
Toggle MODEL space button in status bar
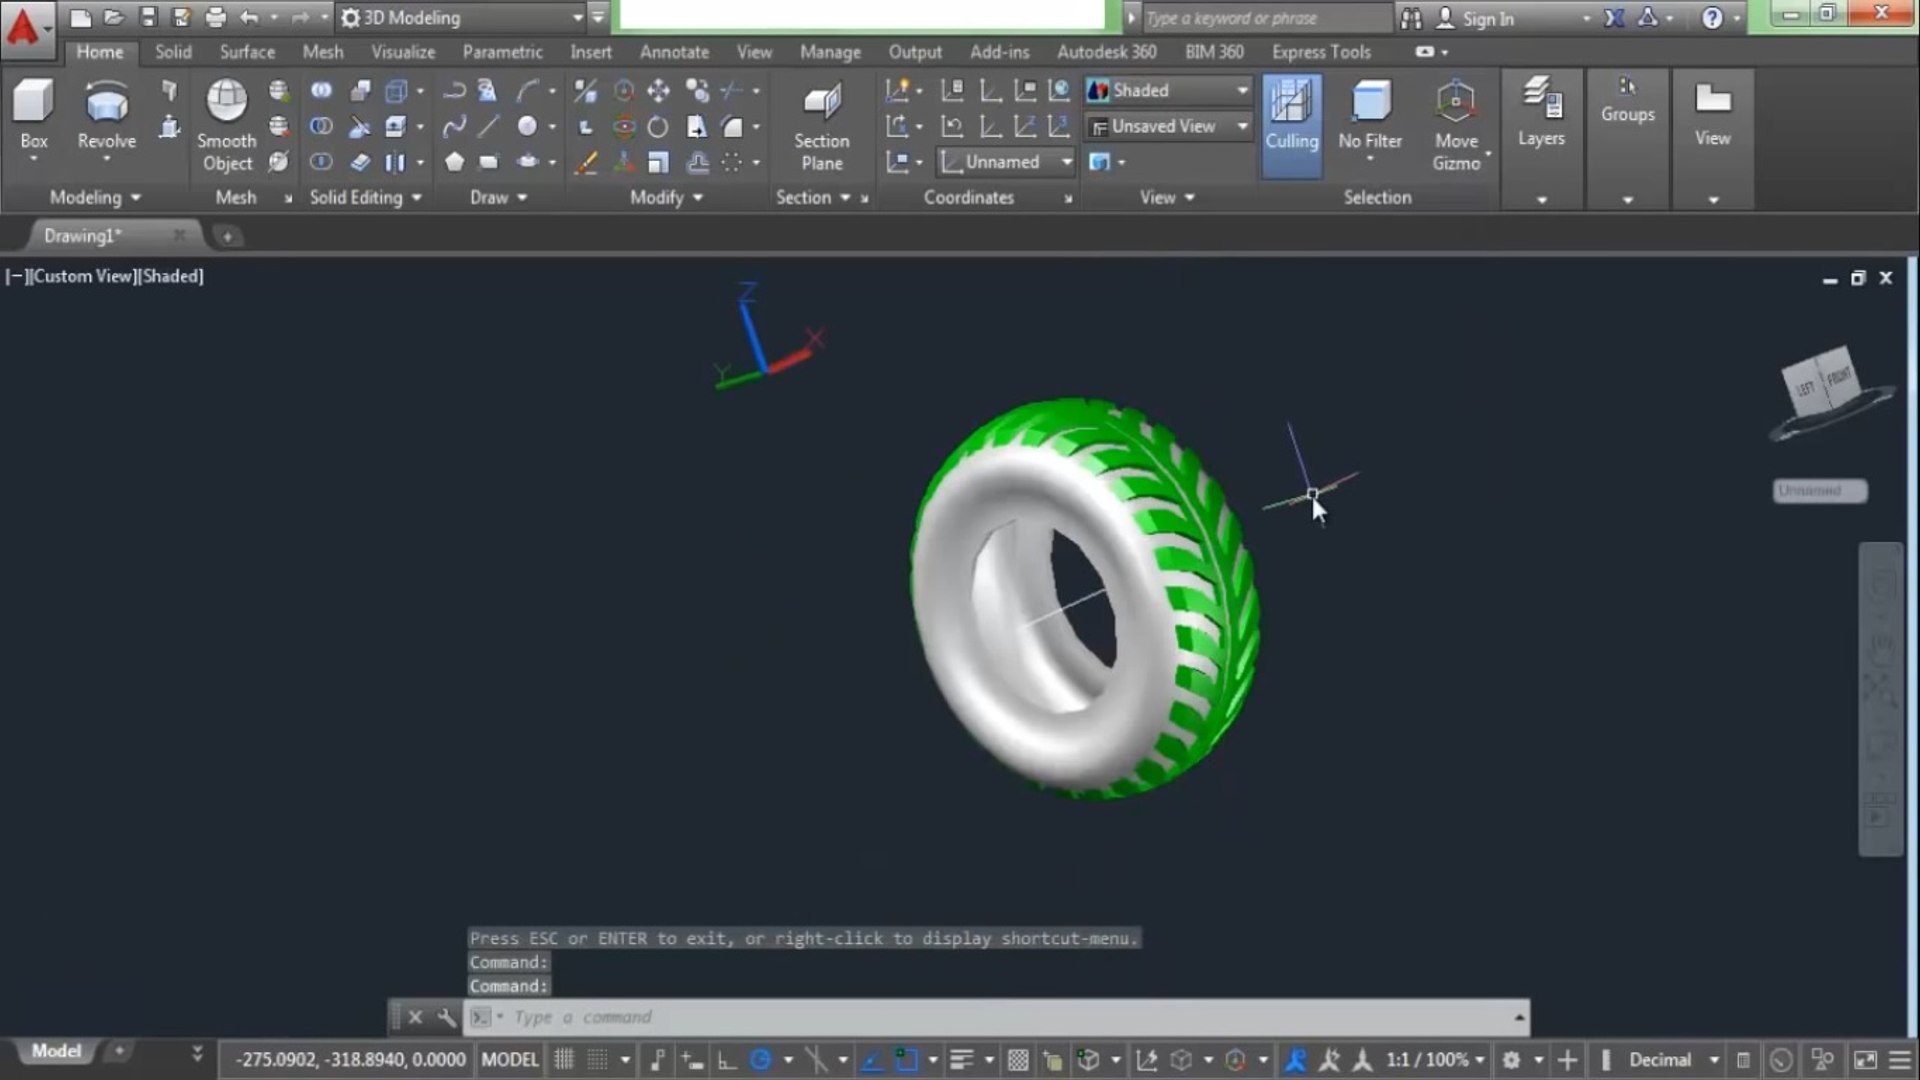510,1059
